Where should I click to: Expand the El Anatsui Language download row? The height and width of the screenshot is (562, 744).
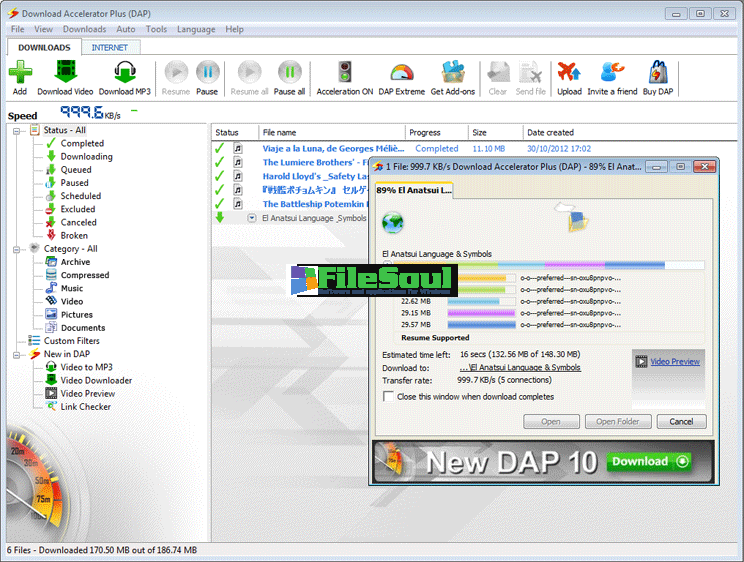pyautogui.click(x=252, y=217)
